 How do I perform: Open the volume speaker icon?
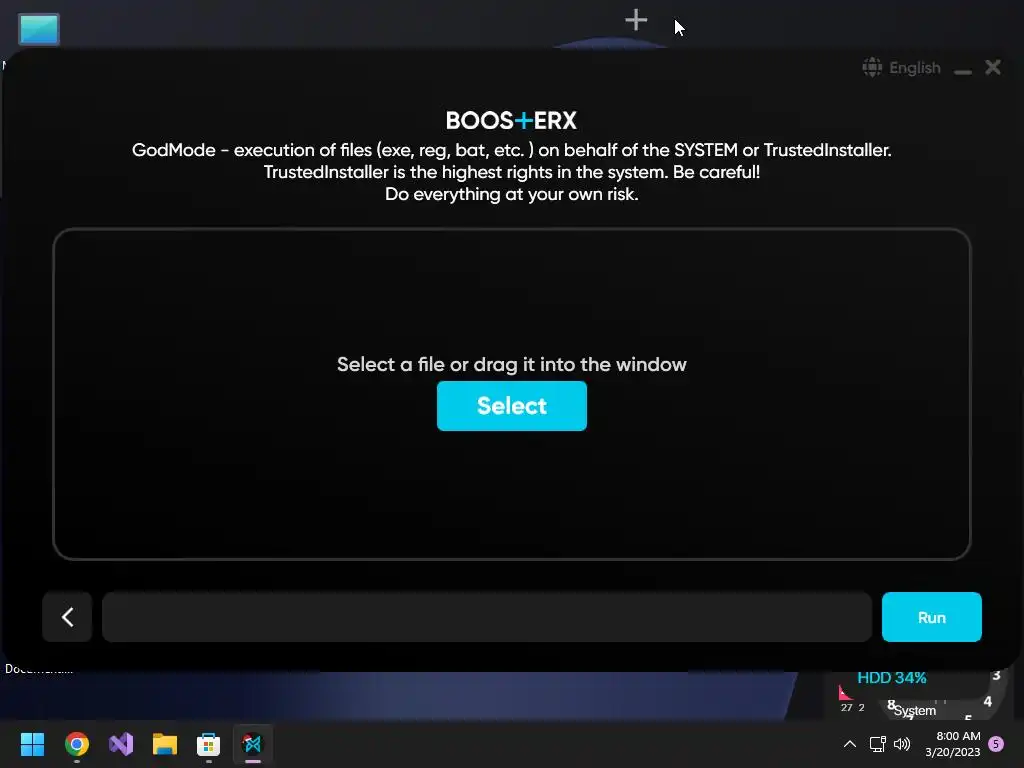tap(902, 744)
